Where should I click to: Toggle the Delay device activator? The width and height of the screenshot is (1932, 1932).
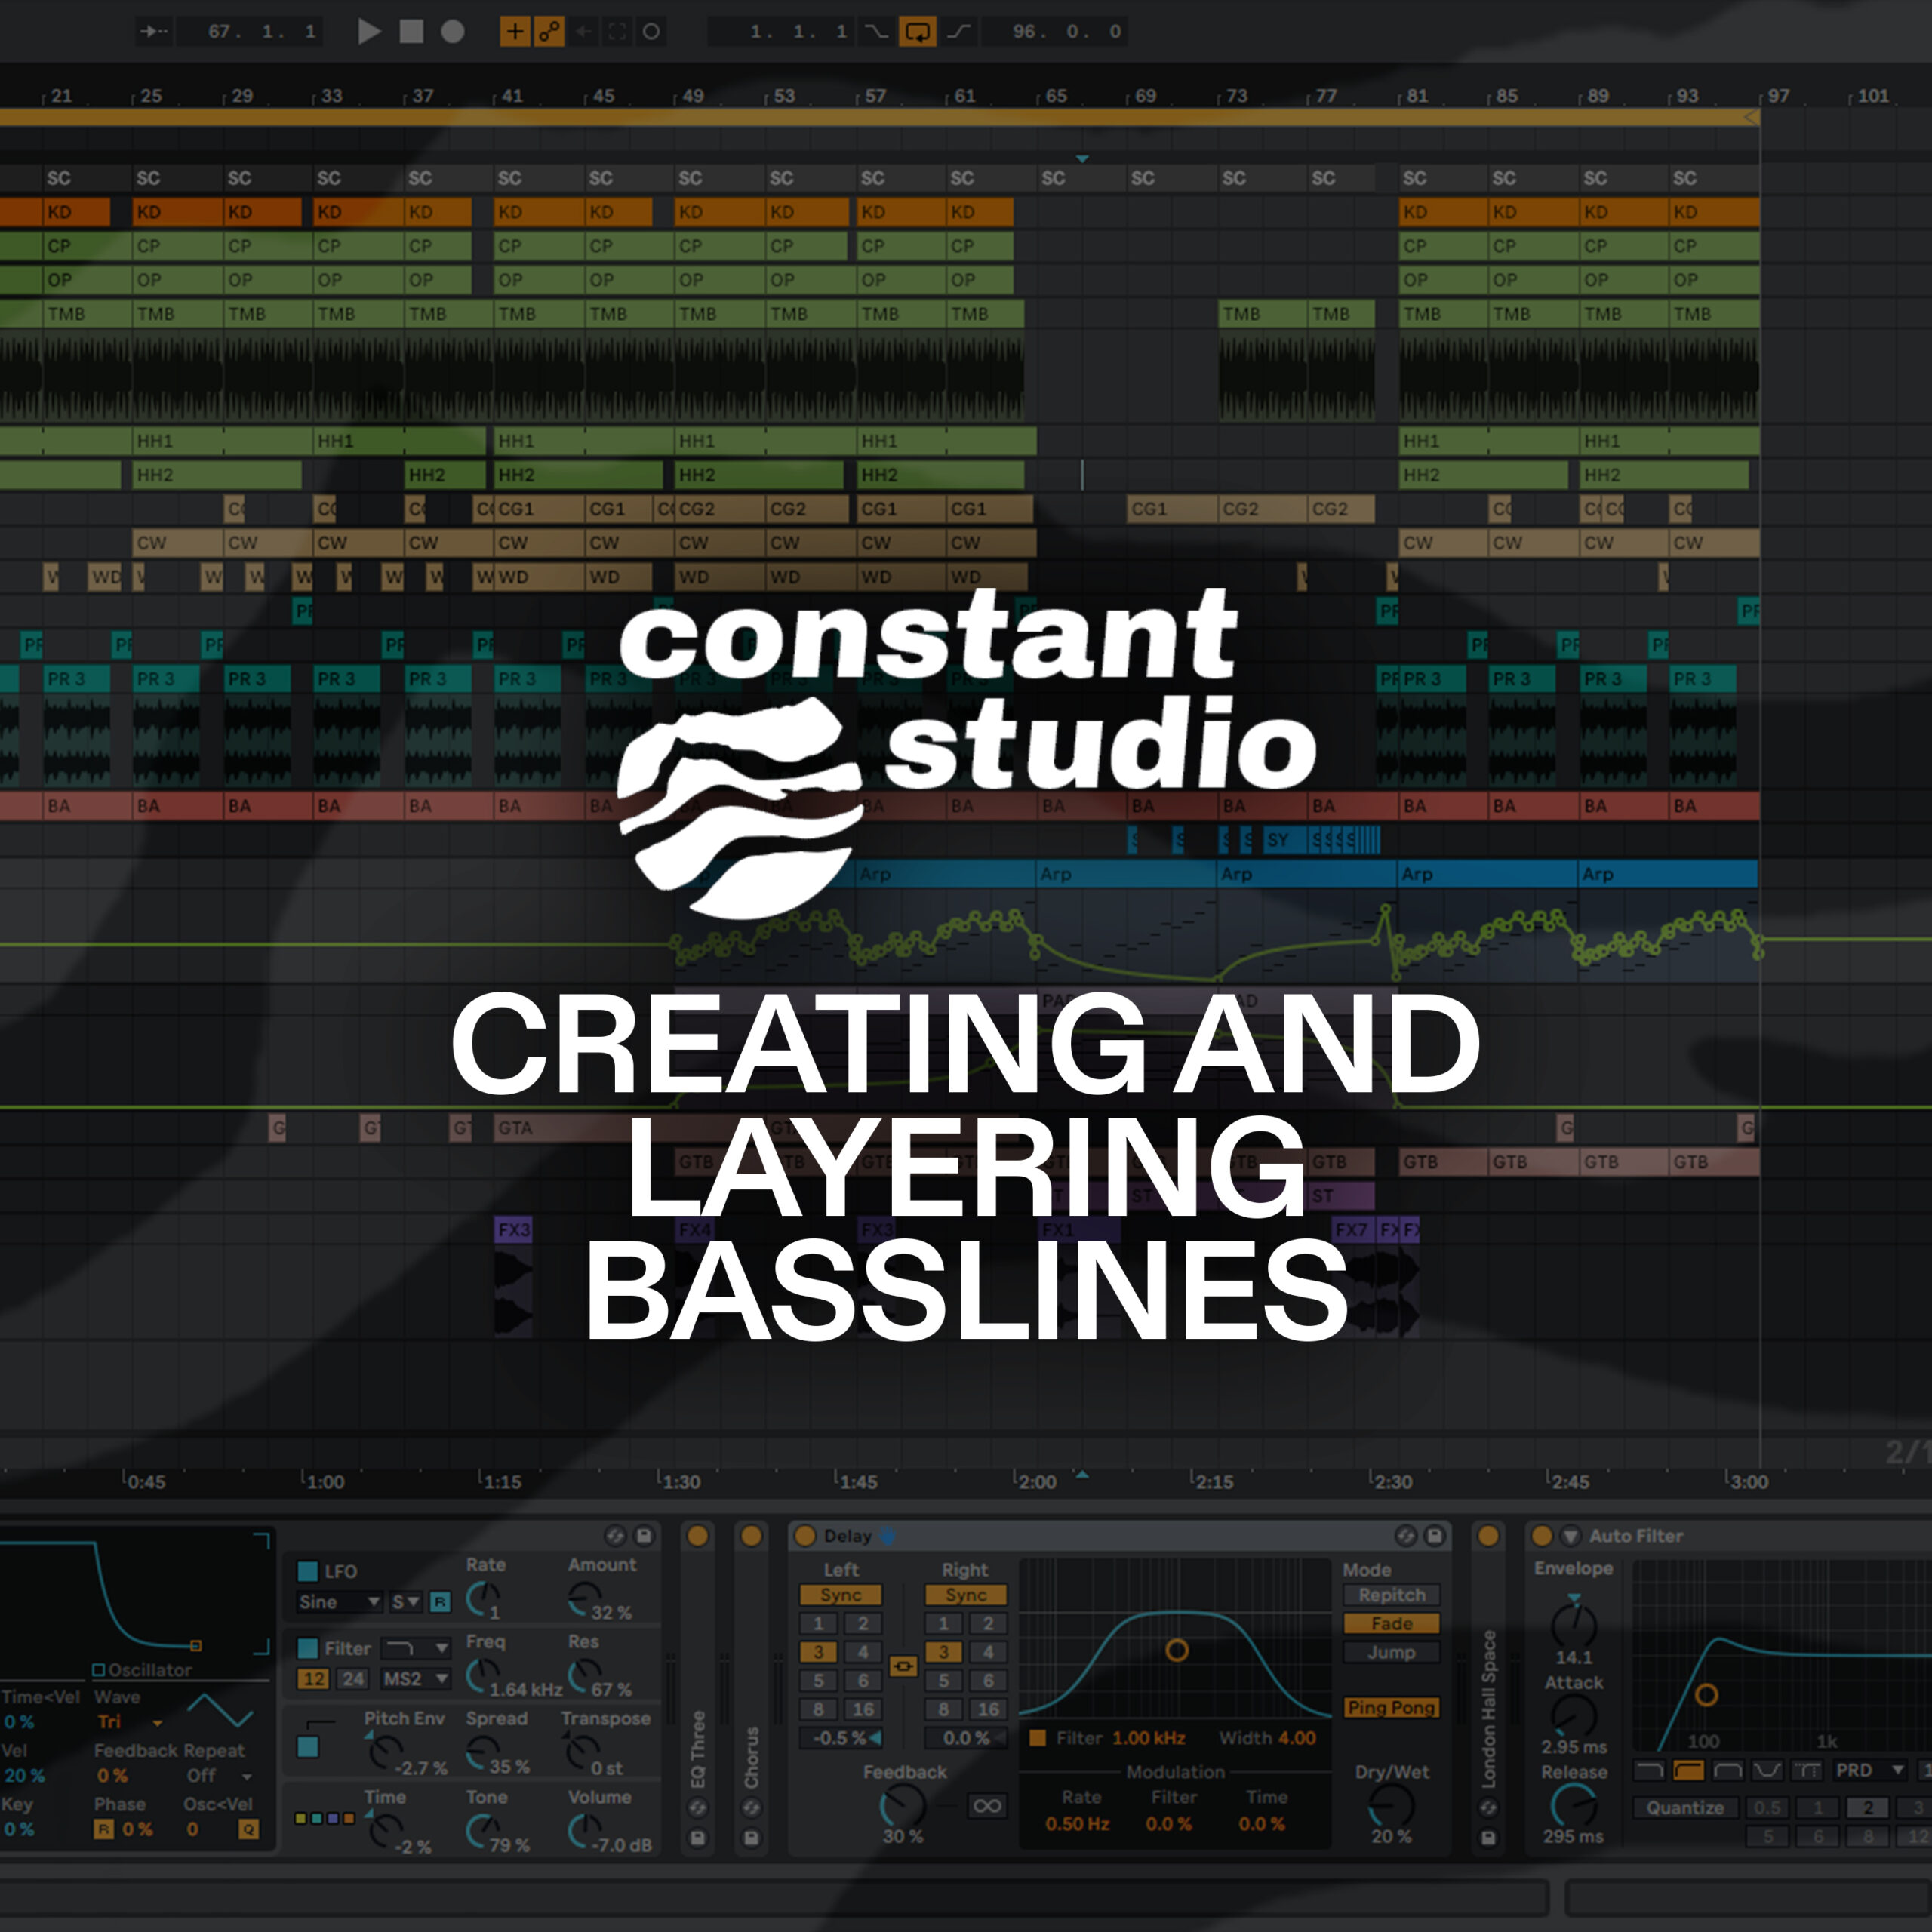[x=805, y=1536]
